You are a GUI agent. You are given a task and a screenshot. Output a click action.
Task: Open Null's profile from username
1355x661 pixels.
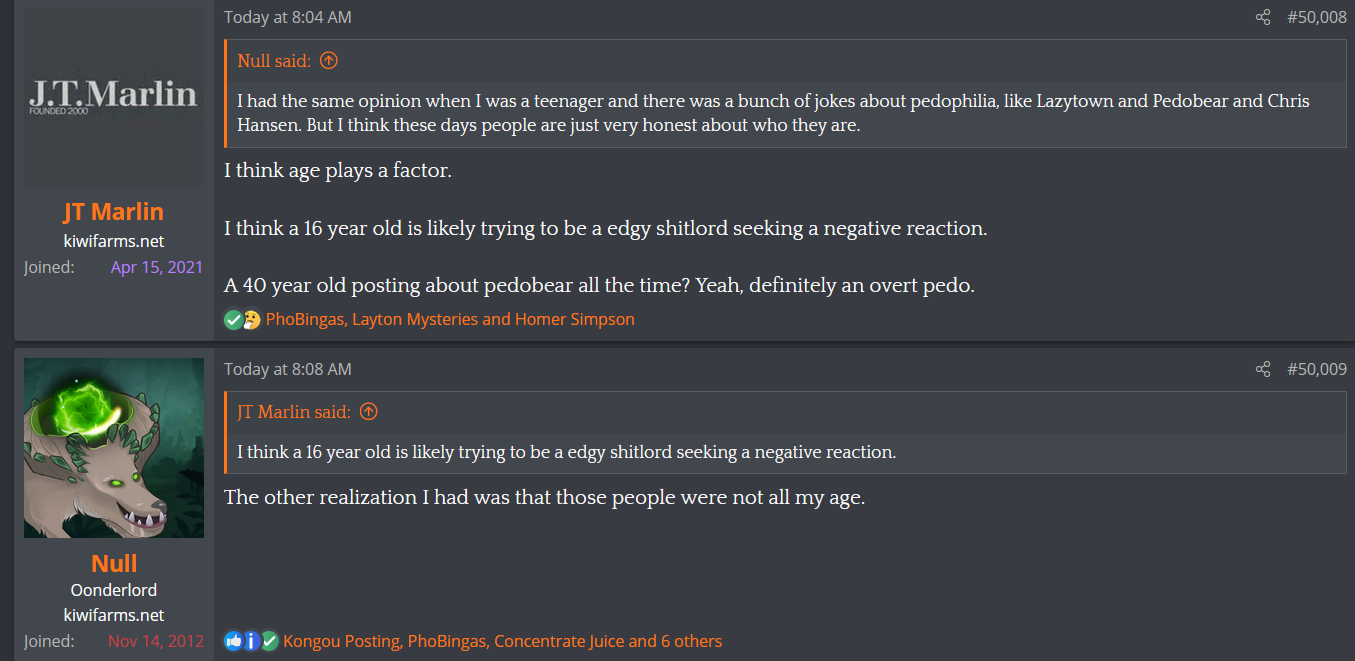[114, 563]
